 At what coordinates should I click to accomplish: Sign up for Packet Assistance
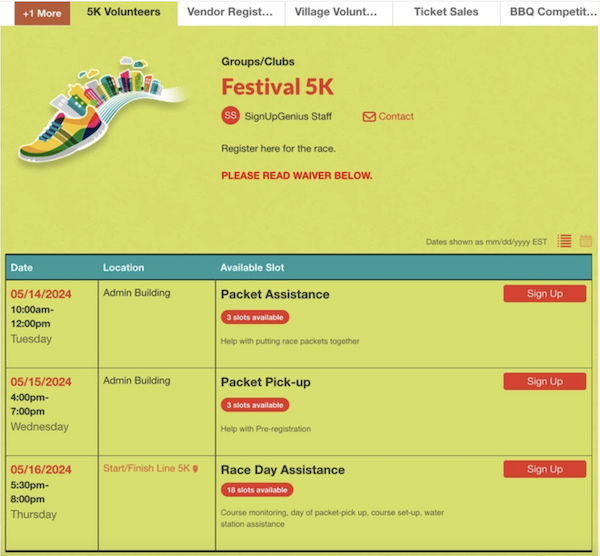(x=545, y=293)
